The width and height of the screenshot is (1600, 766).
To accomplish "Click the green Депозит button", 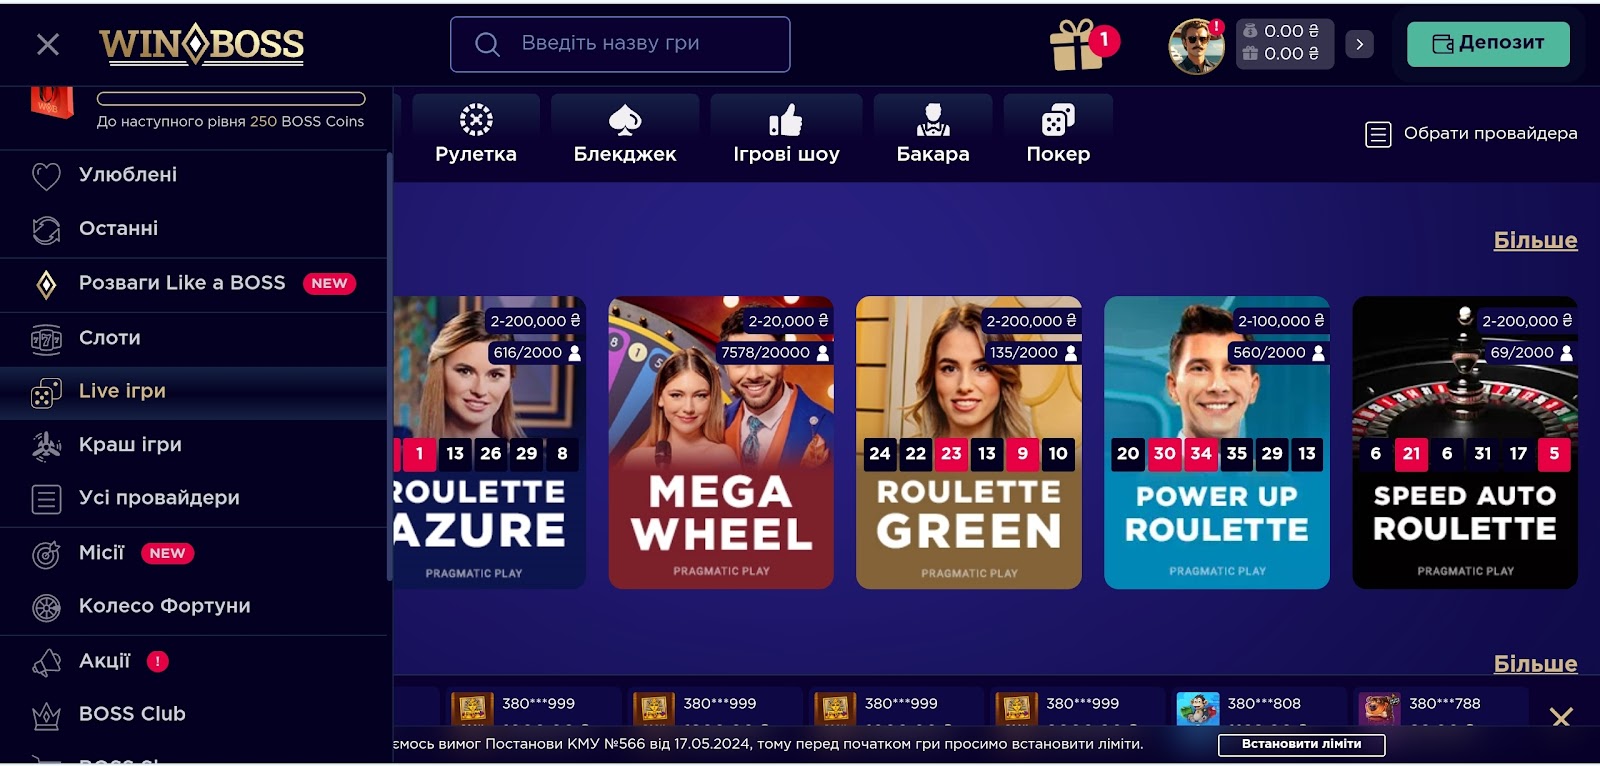I will click(x=1488, y=44).
